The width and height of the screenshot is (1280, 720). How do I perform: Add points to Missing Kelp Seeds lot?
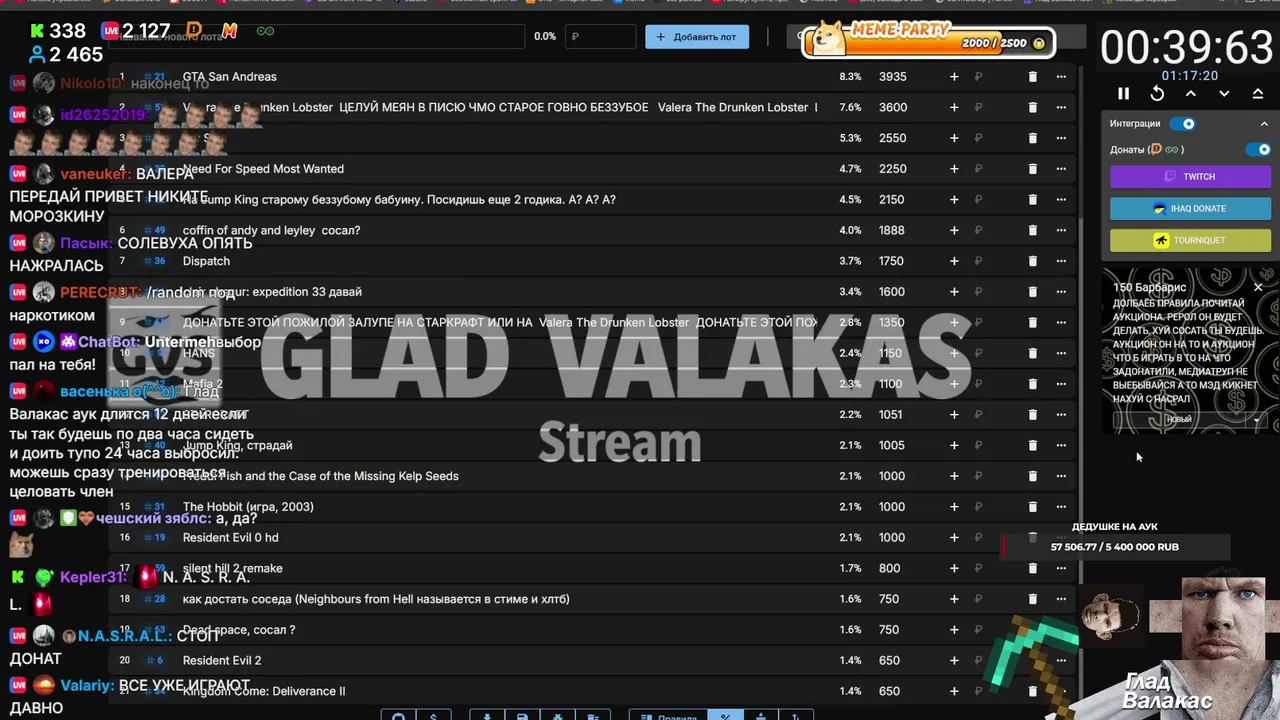click(x=954, y=476)
